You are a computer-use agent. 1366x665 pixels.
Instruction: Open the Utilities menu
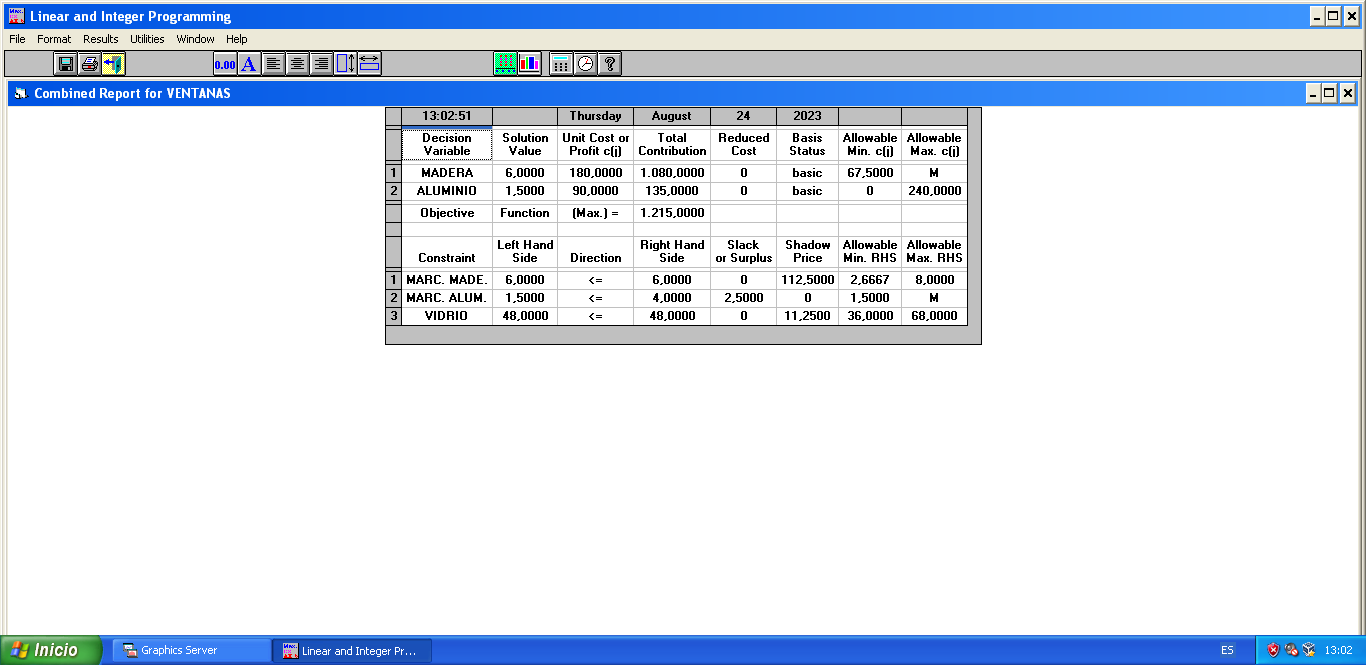(146, 39)
